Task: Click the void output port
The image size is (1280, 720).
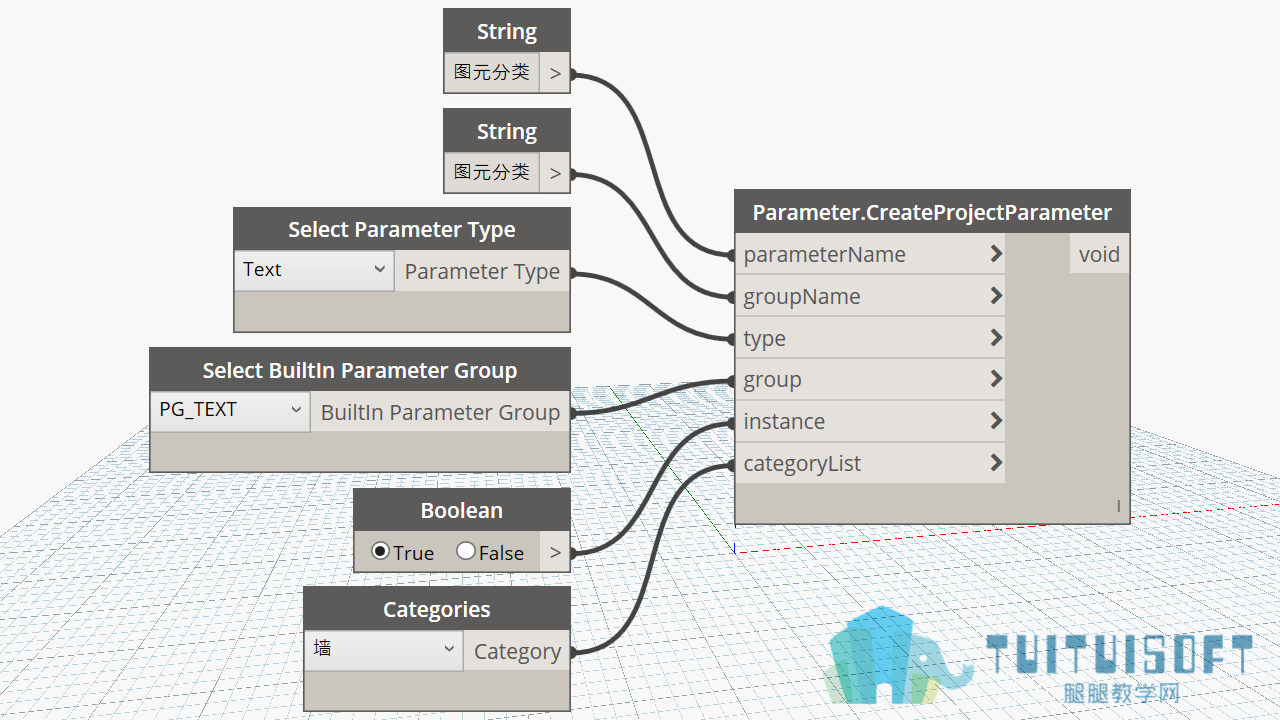Action: [x=1099, y=254]
